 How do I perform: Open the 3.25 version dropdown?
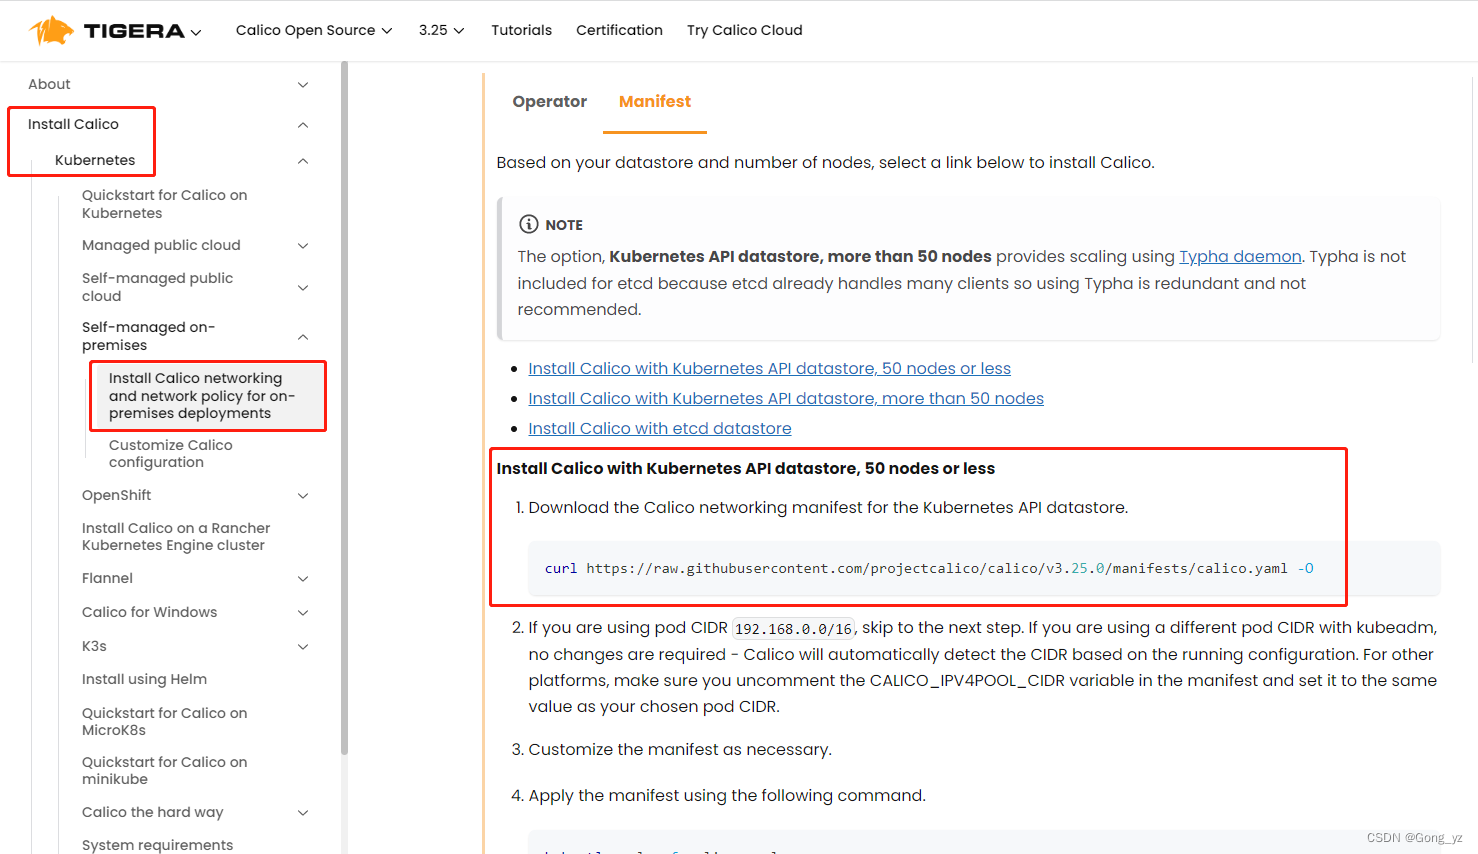pyautogui.click(x=441, y=30)
